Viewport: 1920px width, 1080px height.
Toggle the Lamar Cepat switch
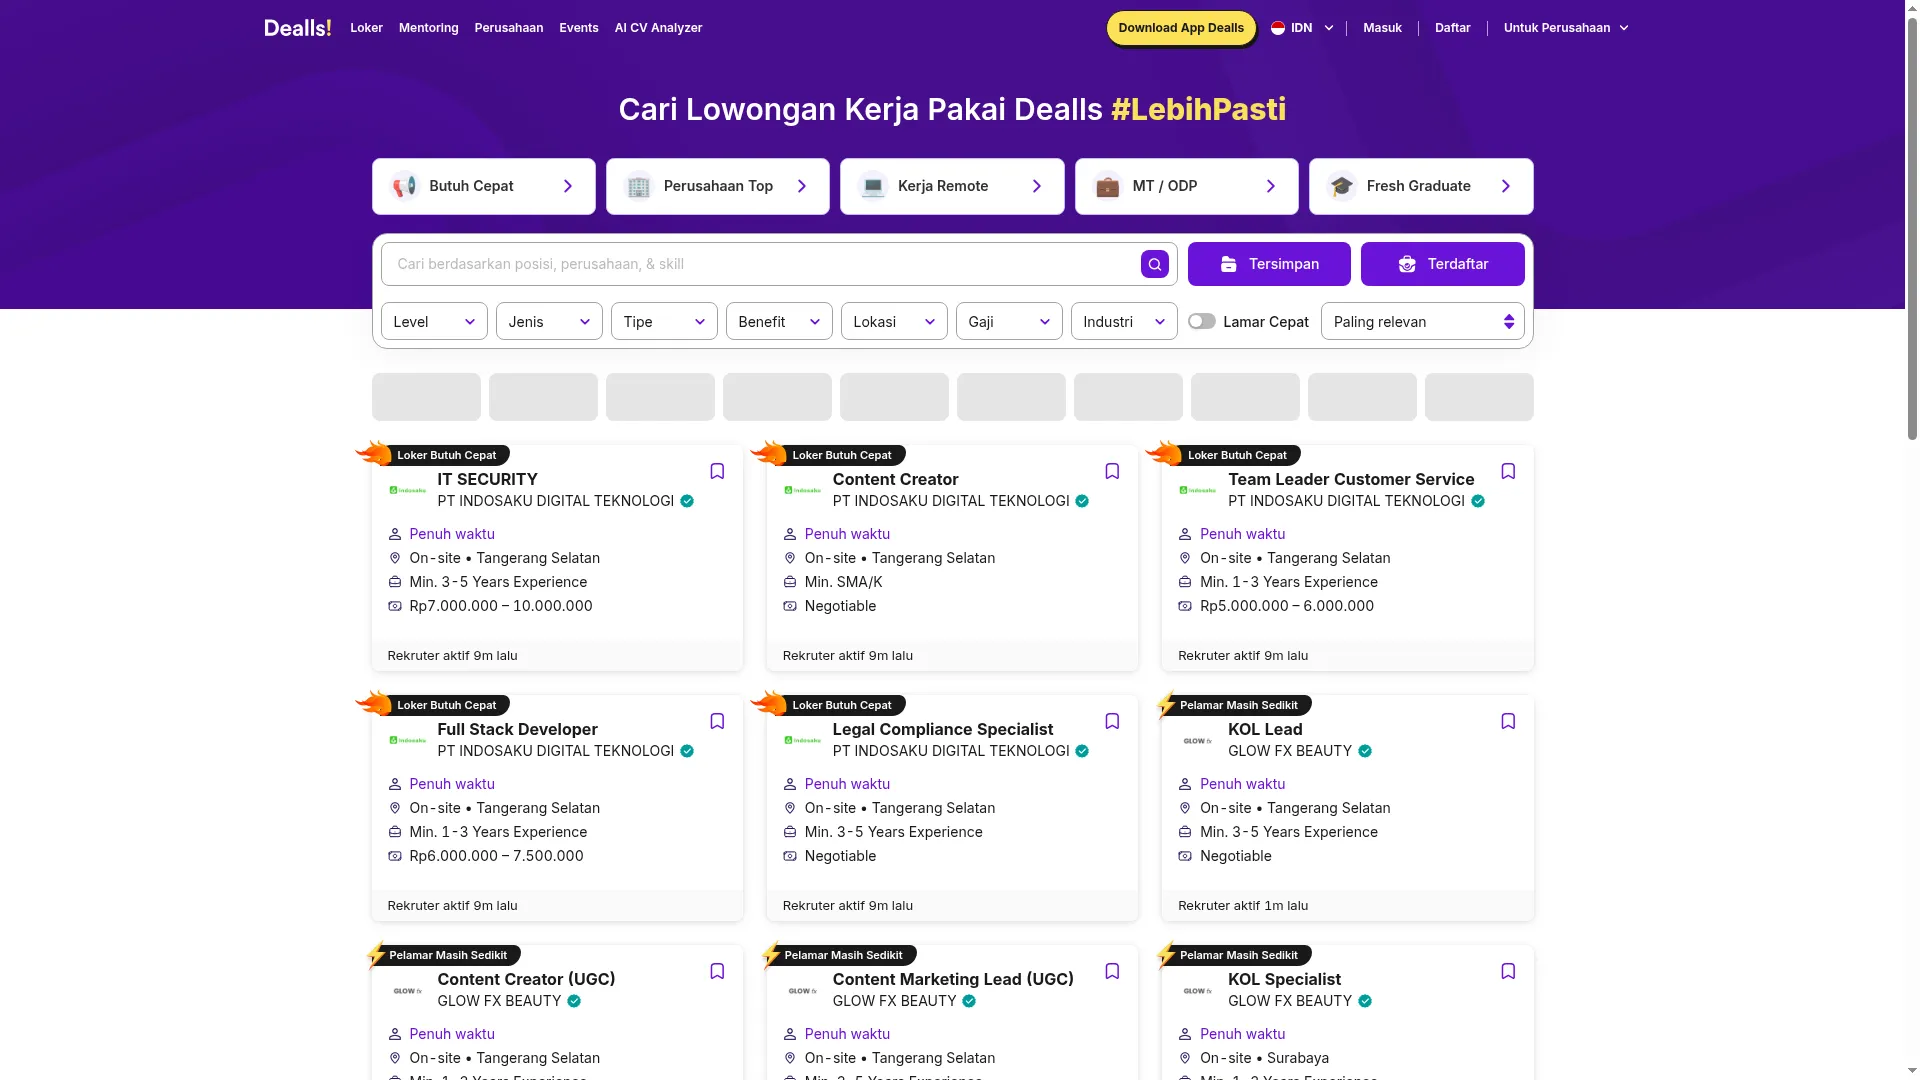coord(1202,321)
